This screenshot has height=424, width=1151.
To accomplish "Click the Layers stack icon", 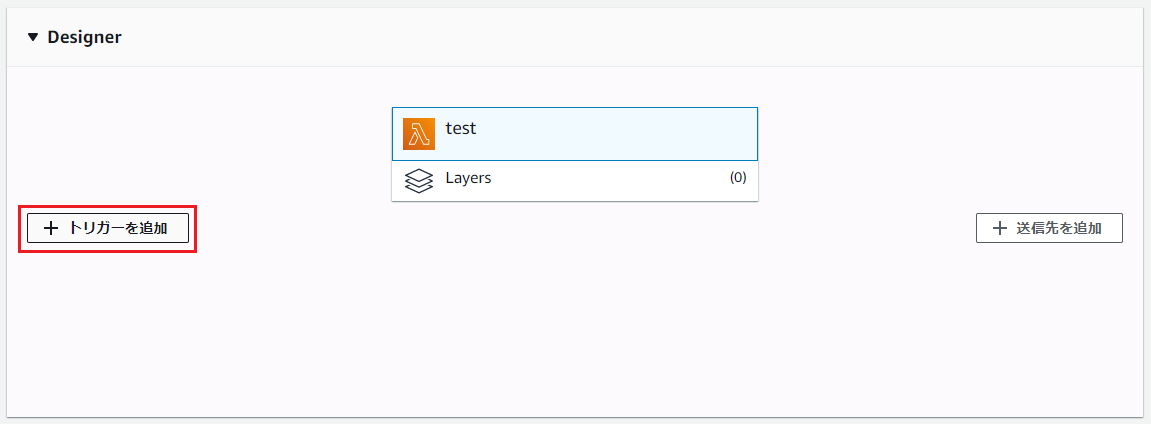I will point(419,180).
